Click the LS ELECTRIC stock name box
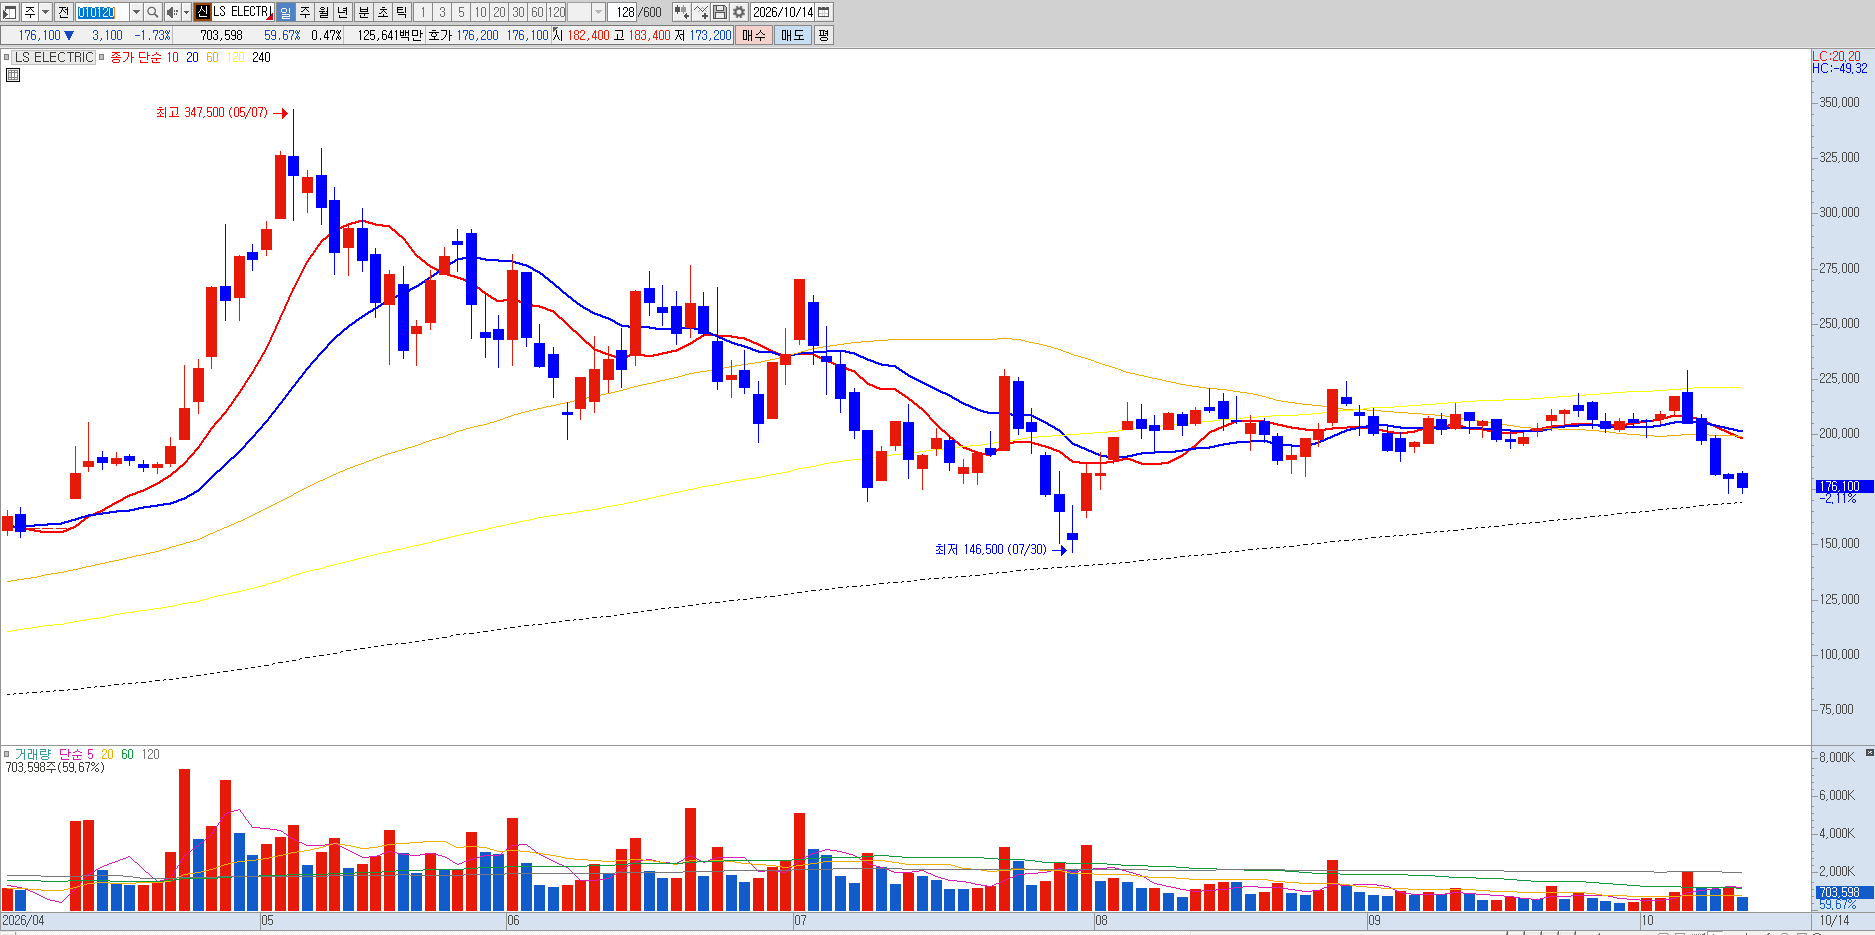Viewport: 1875px width, 935px height. click(x=242, y=12)
